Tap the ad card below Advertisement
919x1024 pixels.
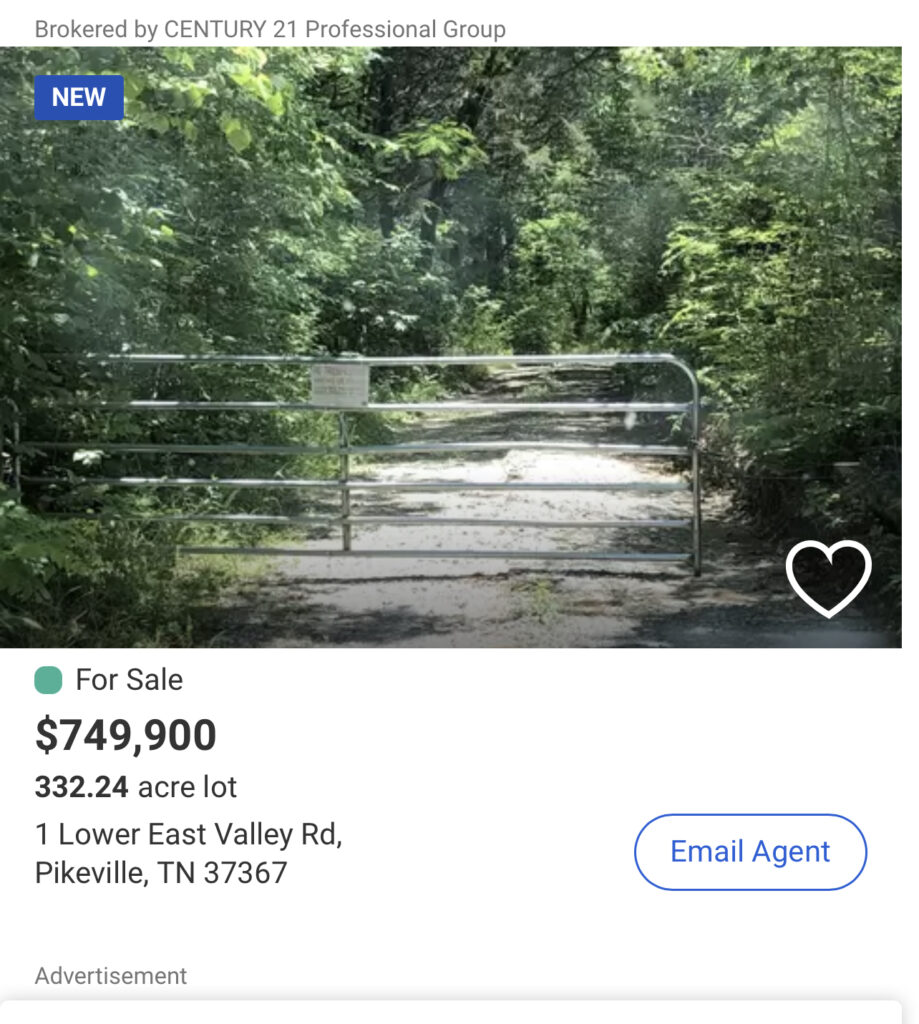450,1011
